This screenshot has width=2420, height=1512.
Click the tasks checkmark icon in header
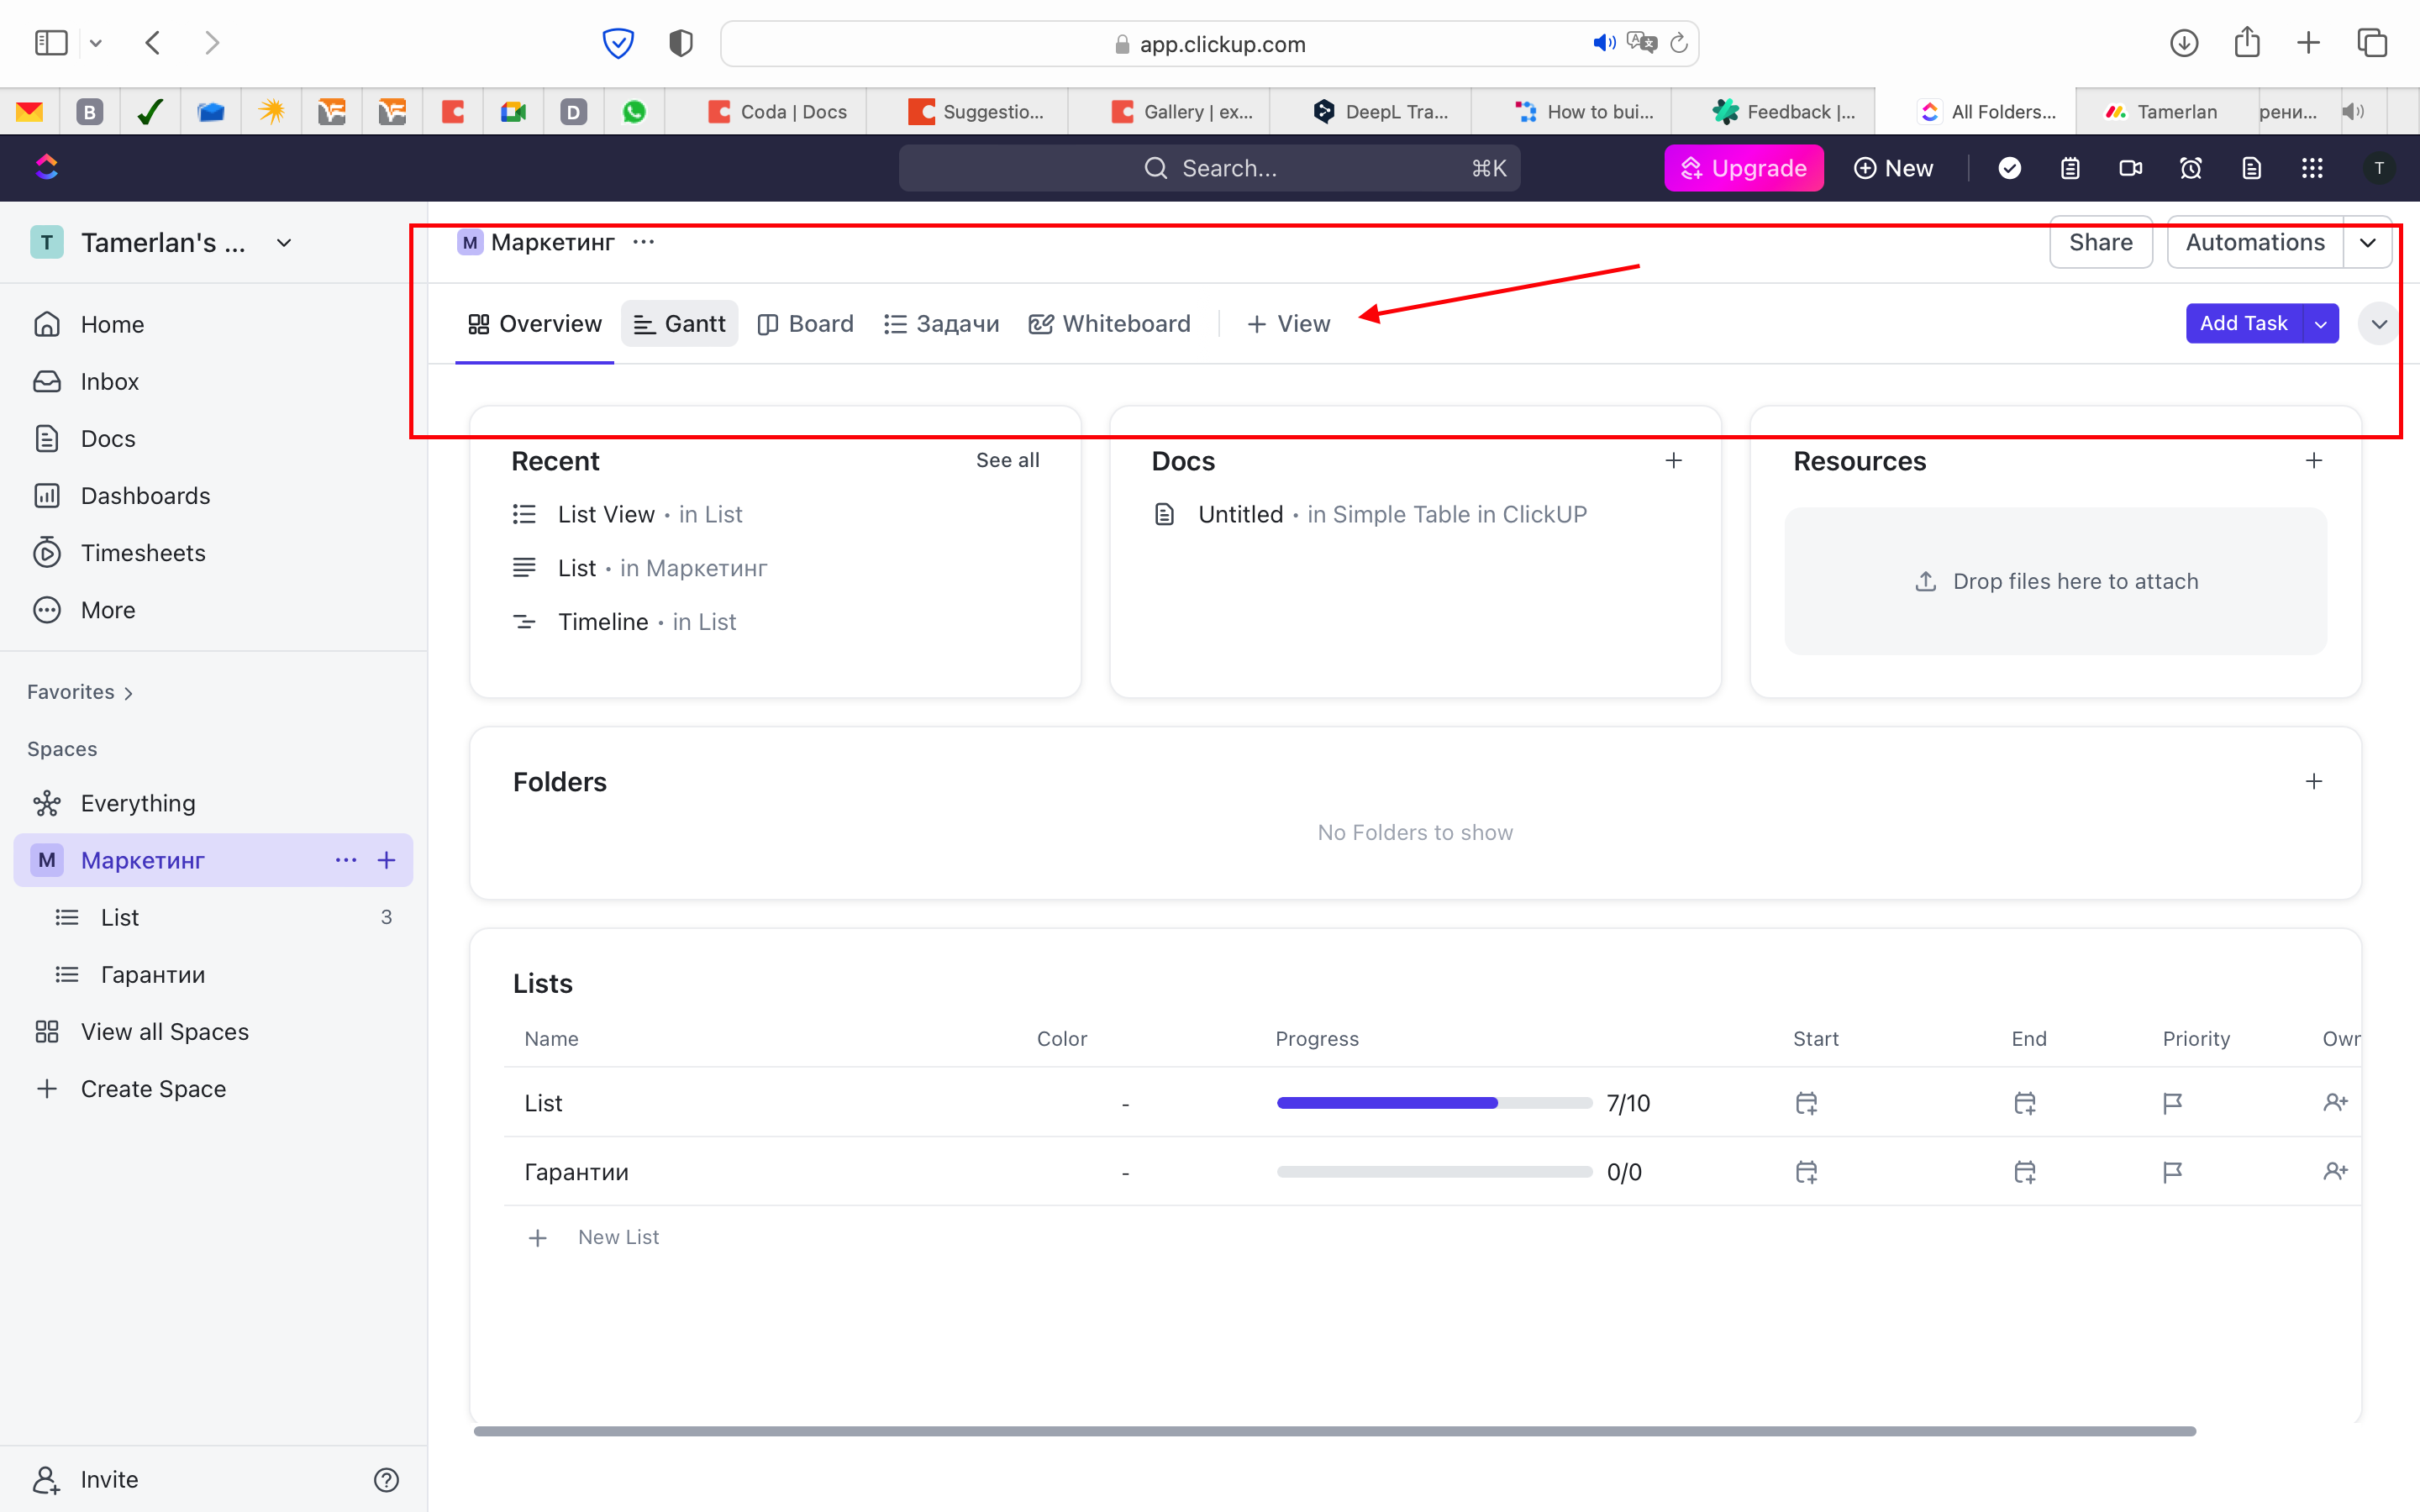pos(2009,168)
